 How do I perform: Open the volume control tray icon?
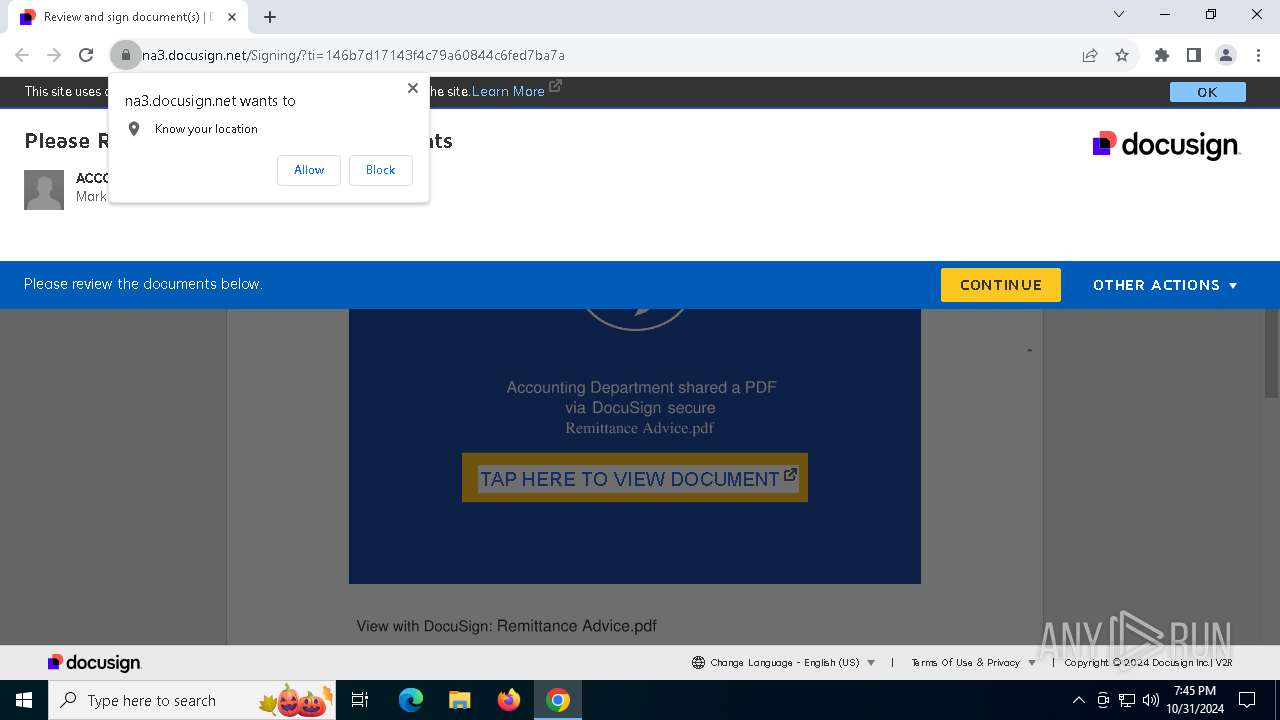point(1151,700)
